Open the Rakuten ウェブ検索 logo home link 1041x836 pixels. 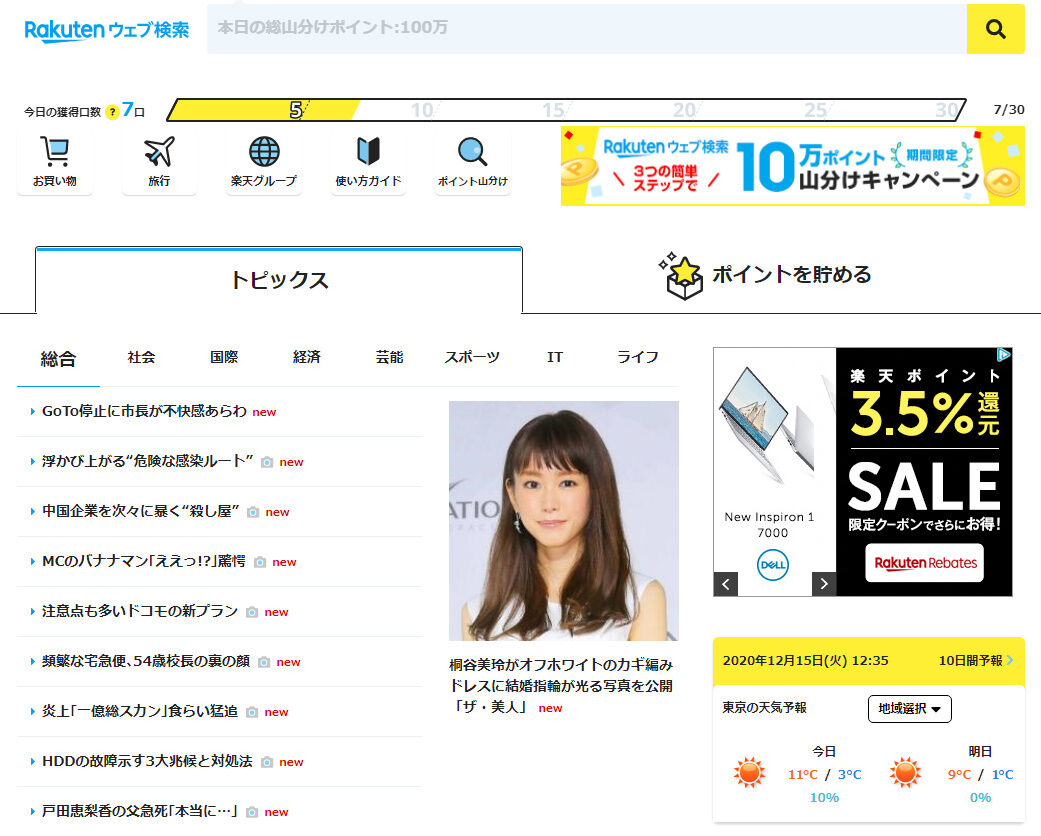(106, 30)
